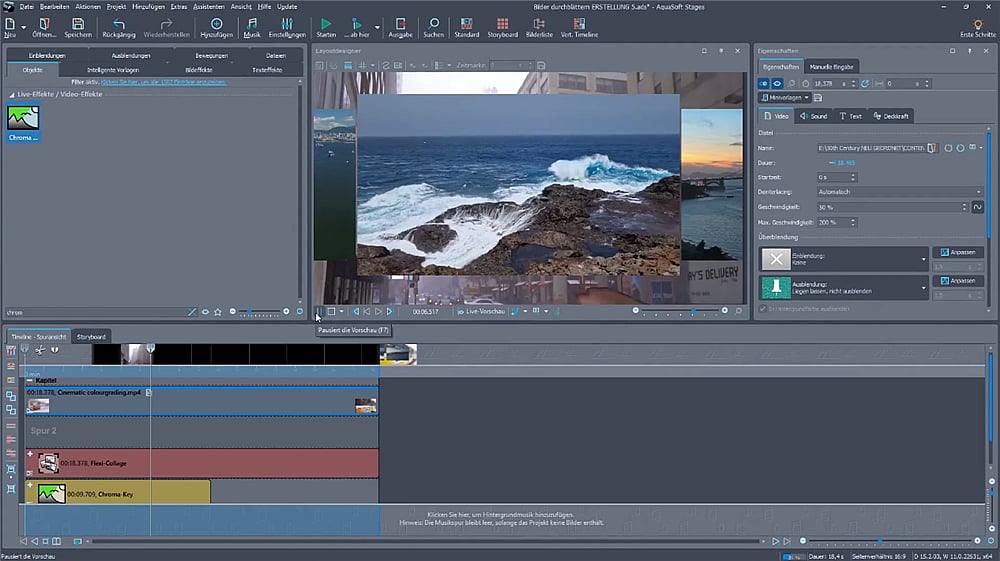Toggle the eye filter in effects search bar
This screenshot has width=1000, height=561.
(x=206, y=312)
